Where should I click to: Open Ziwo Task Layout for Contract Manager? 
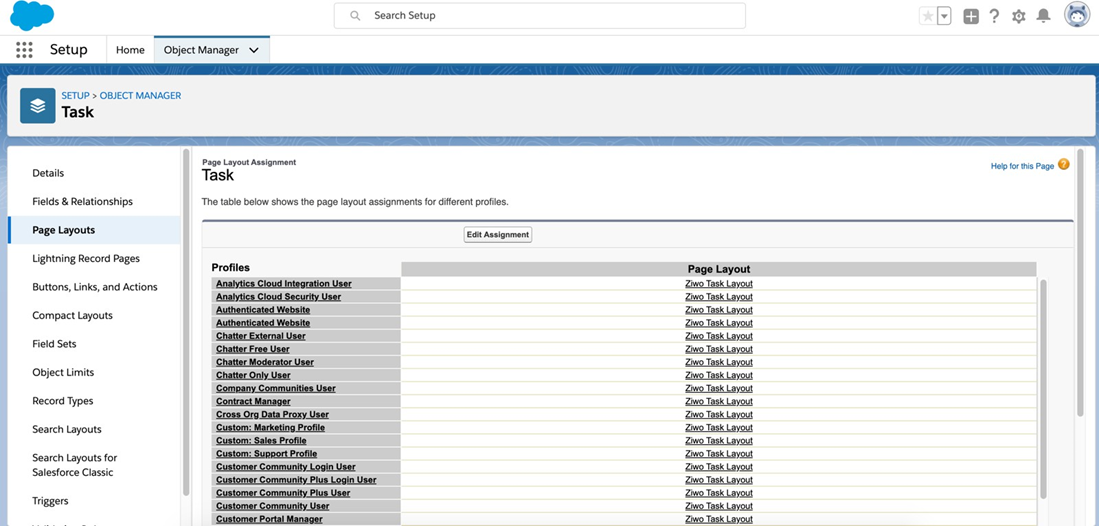(718, 401)
